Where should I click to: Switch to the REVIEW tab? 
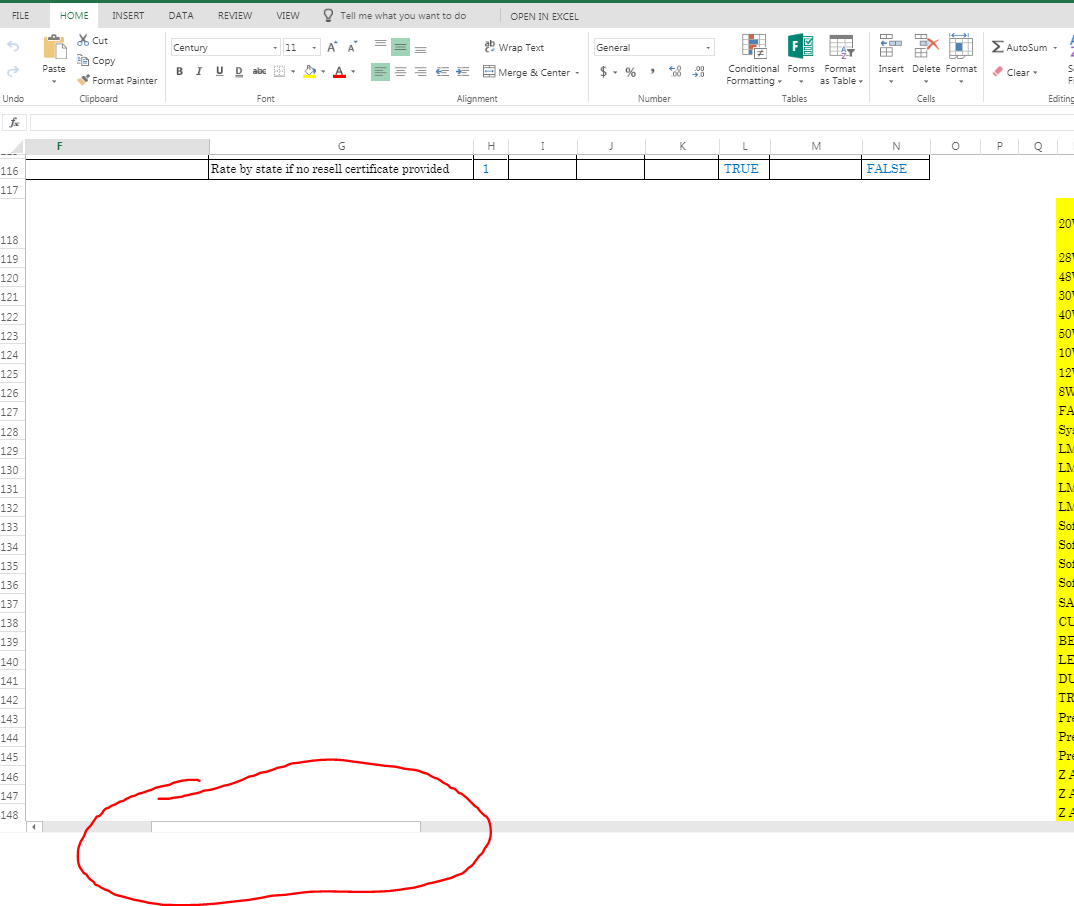(x=235, y=15)
